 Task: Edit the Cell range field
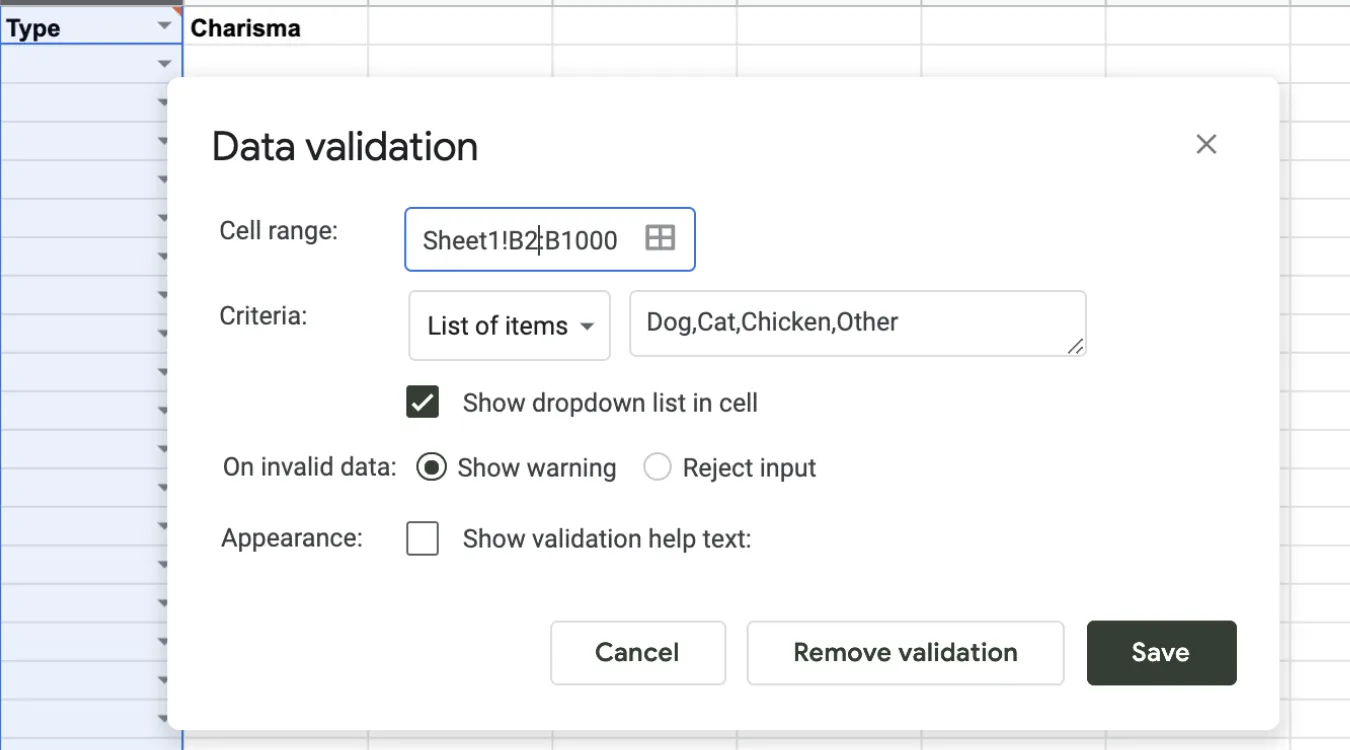click(x=520, y=239)
